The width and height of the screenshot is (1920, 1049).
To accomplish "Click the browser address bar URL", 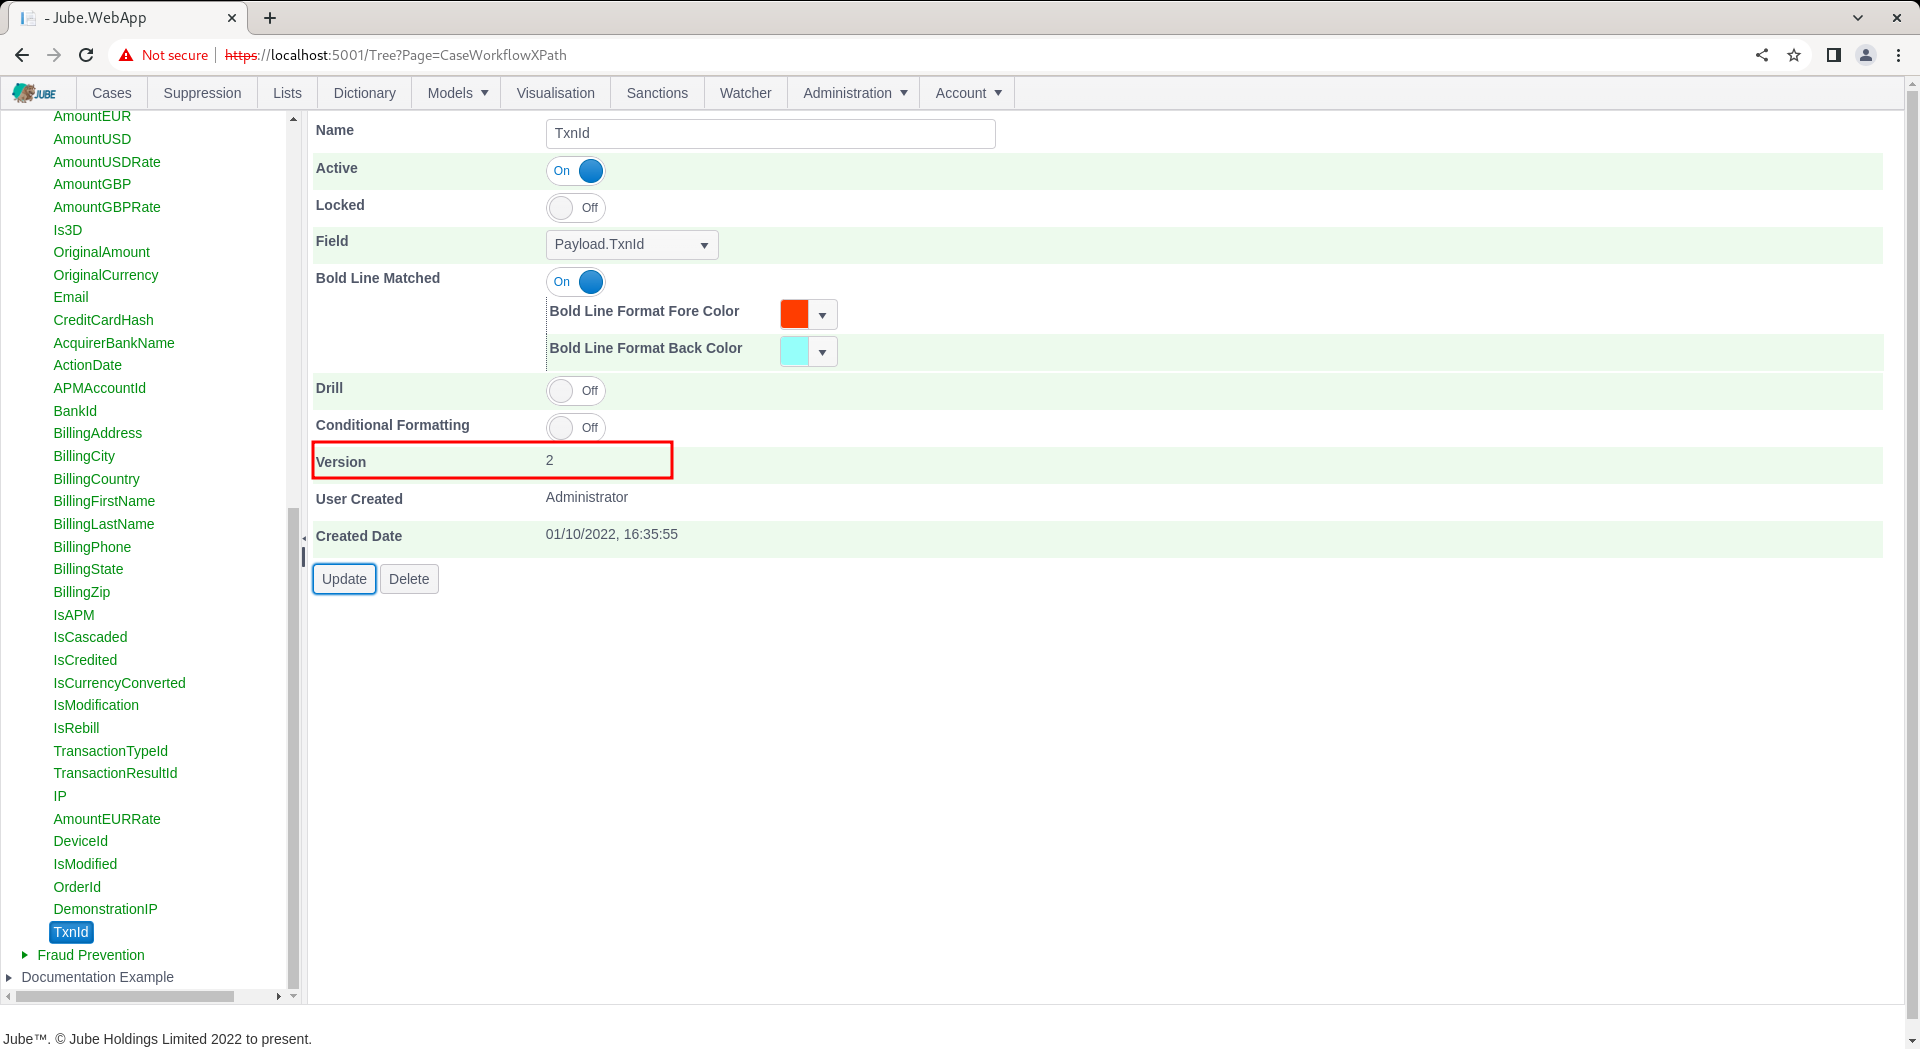I will 396,55.
